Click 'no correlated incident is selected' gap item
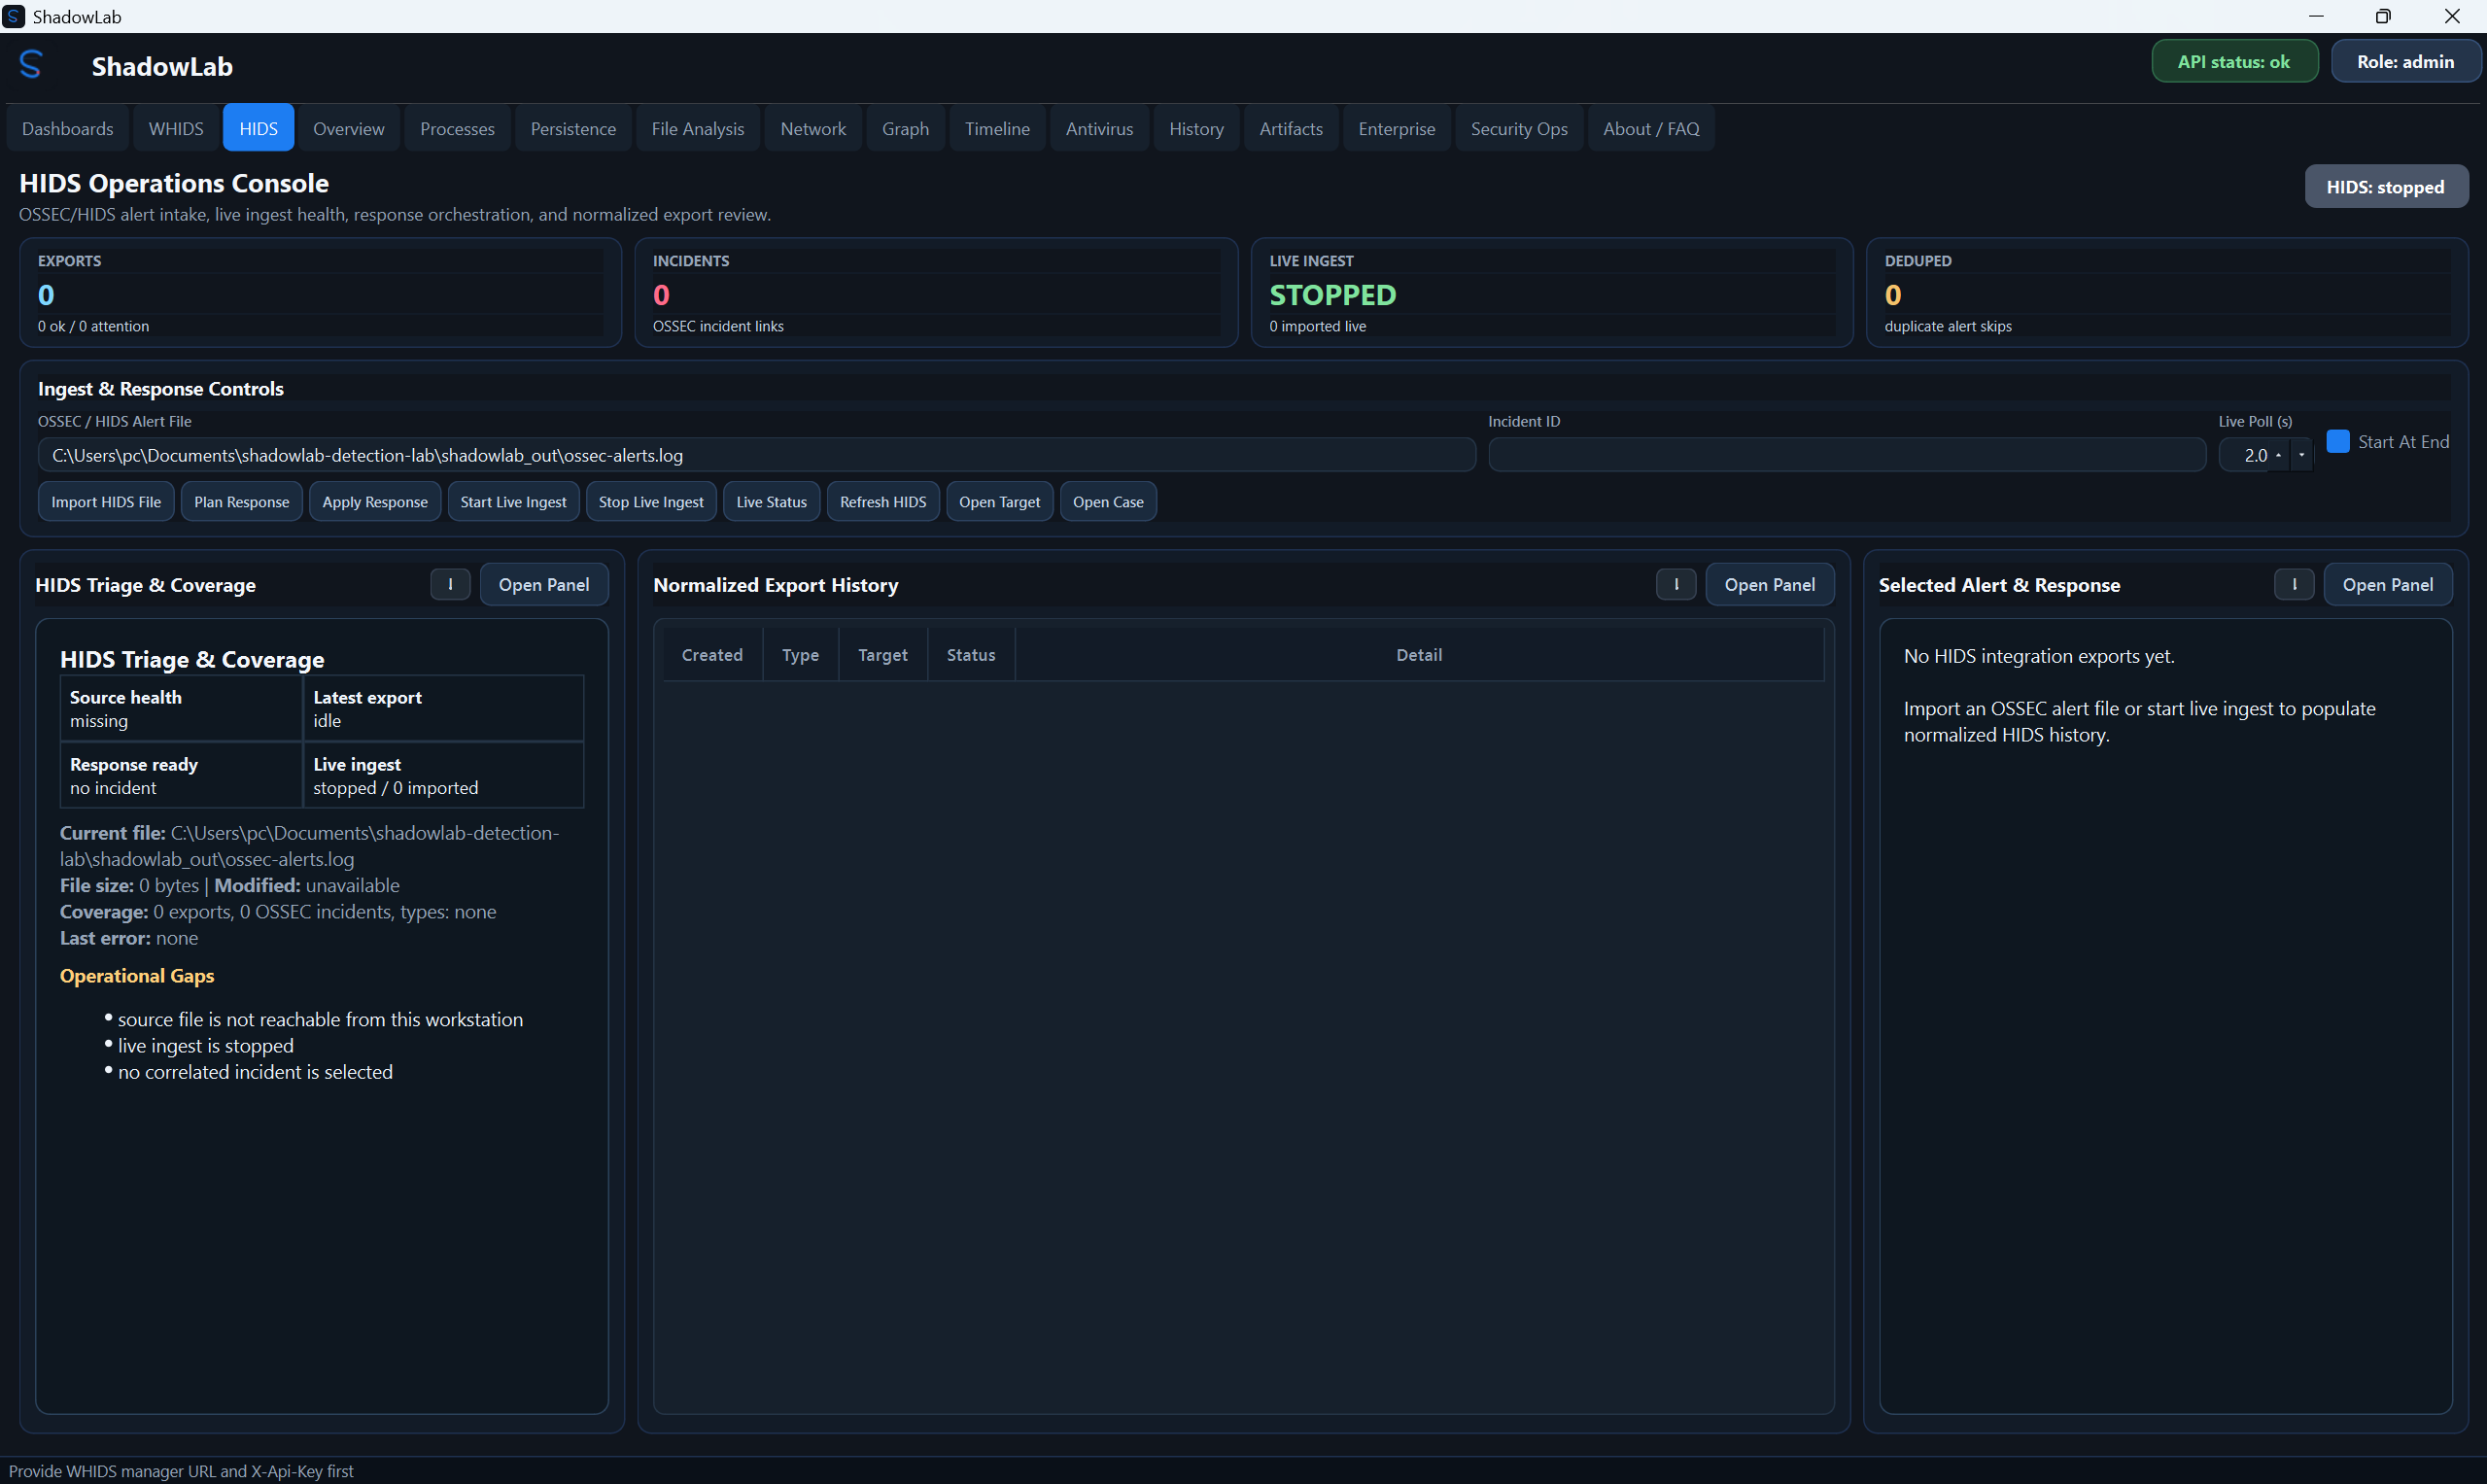 click(255, 1071)
